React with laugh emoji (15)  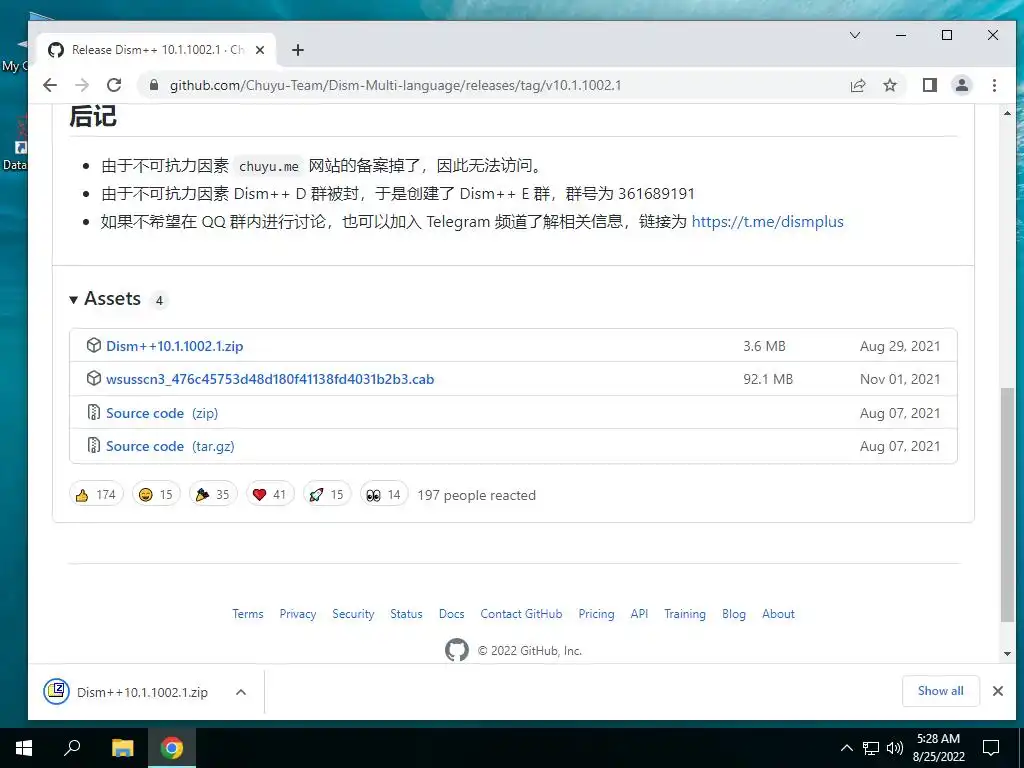pos(155,494)
